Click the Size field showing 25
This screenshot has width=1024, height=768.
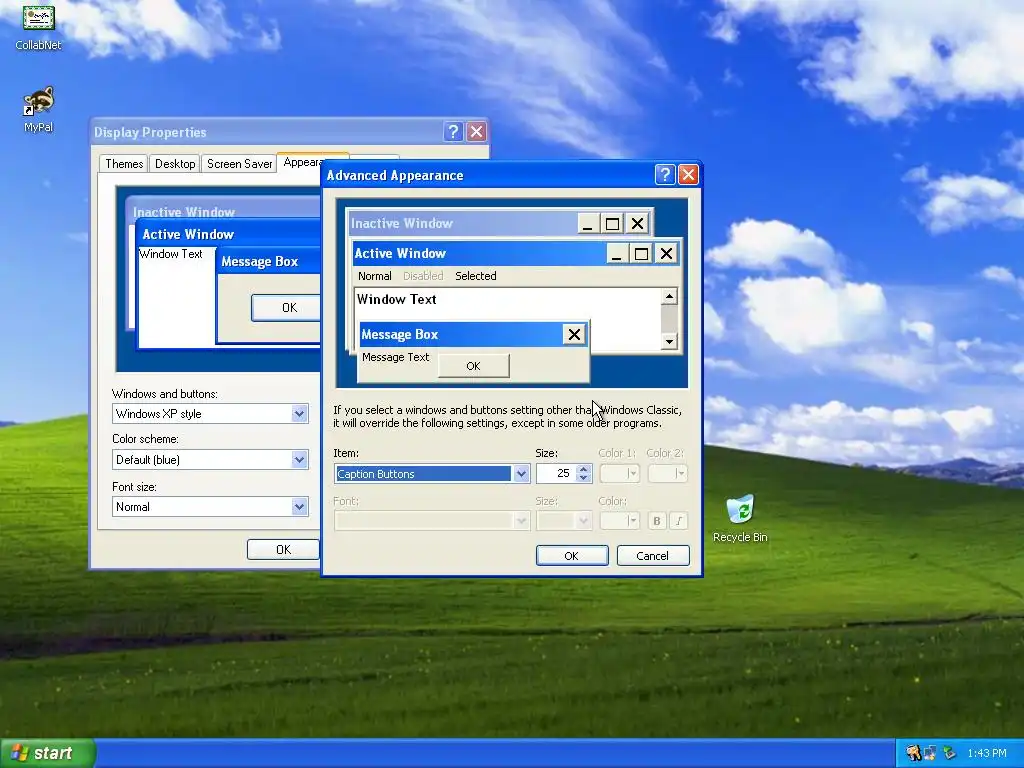pos(556,473)
